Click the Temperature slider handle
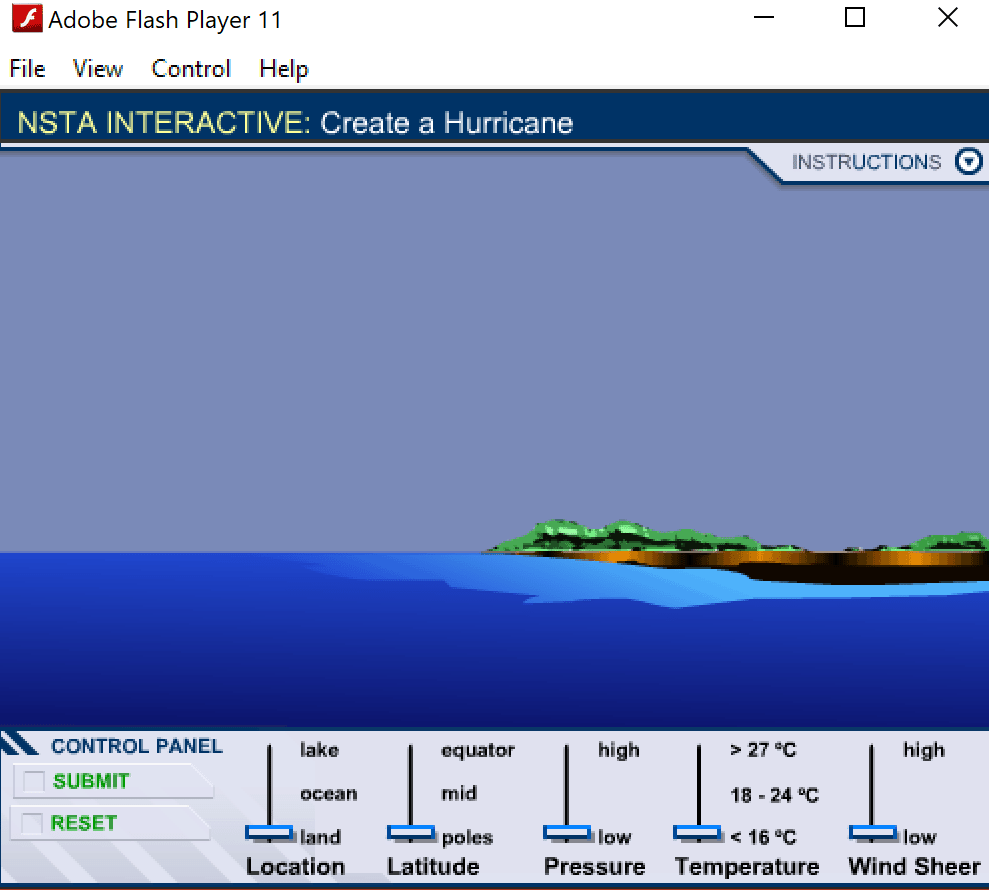This screenshot has height=890, width=989. click(x=697, y=833)
